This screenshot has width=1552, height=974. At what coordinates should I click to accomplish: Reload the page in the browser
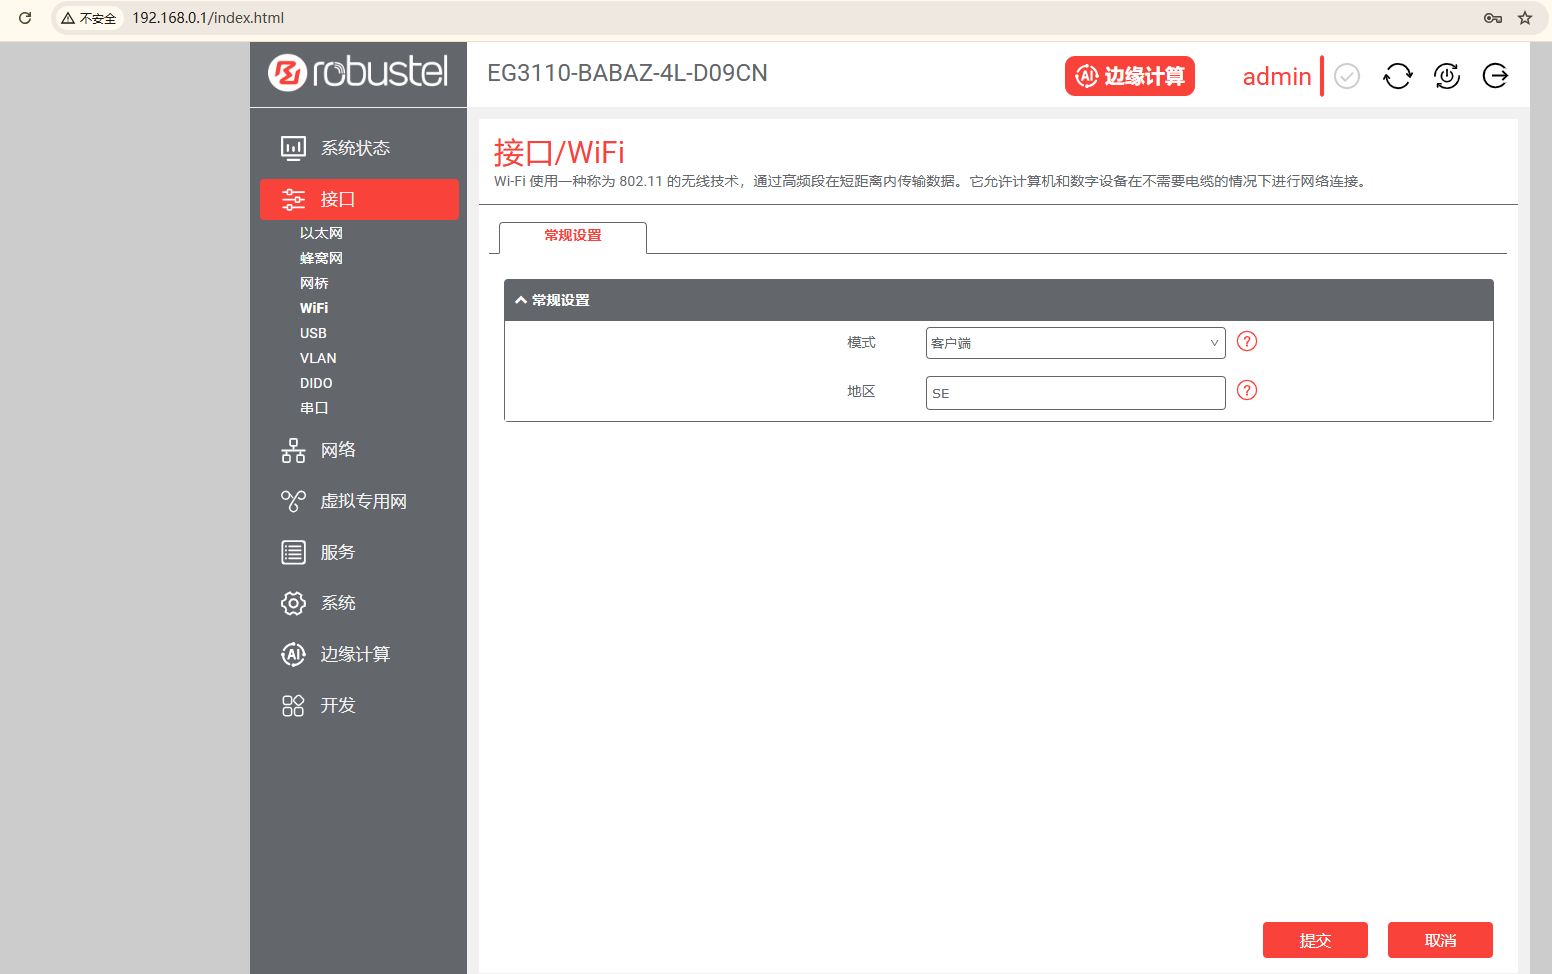pos(25,18)
